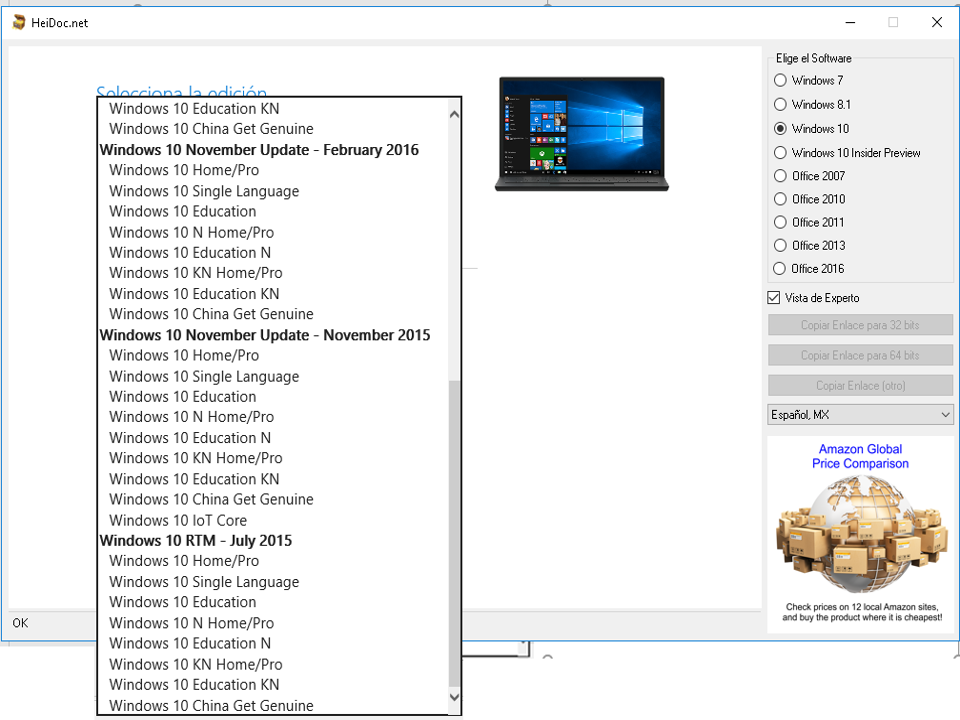The height and width of the screenshot is (720, 960).
Task: Open the Español, MX language dropdown
Action: 860,414
